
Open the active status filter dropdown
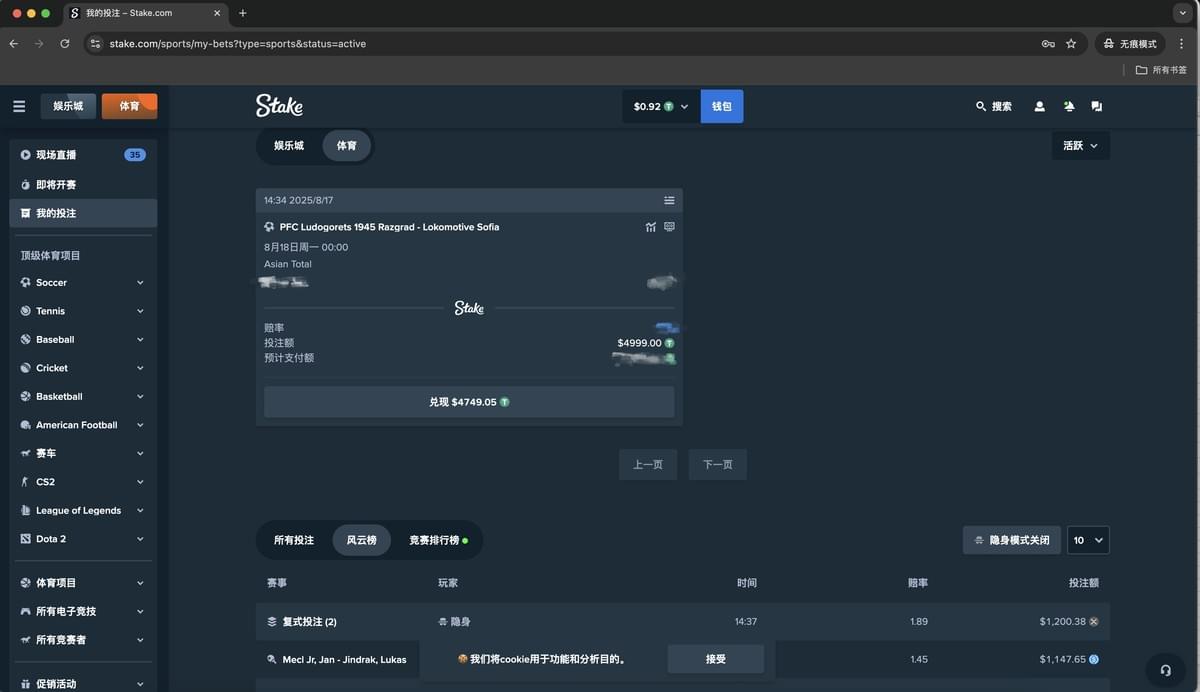(1080, 146)
